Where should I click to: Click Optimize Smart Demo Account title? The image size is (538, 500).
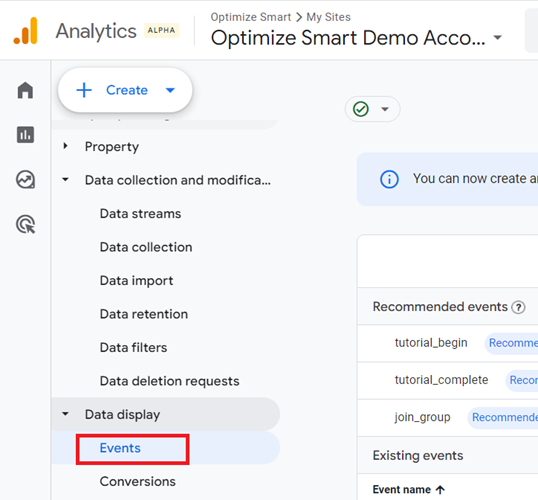348,38
